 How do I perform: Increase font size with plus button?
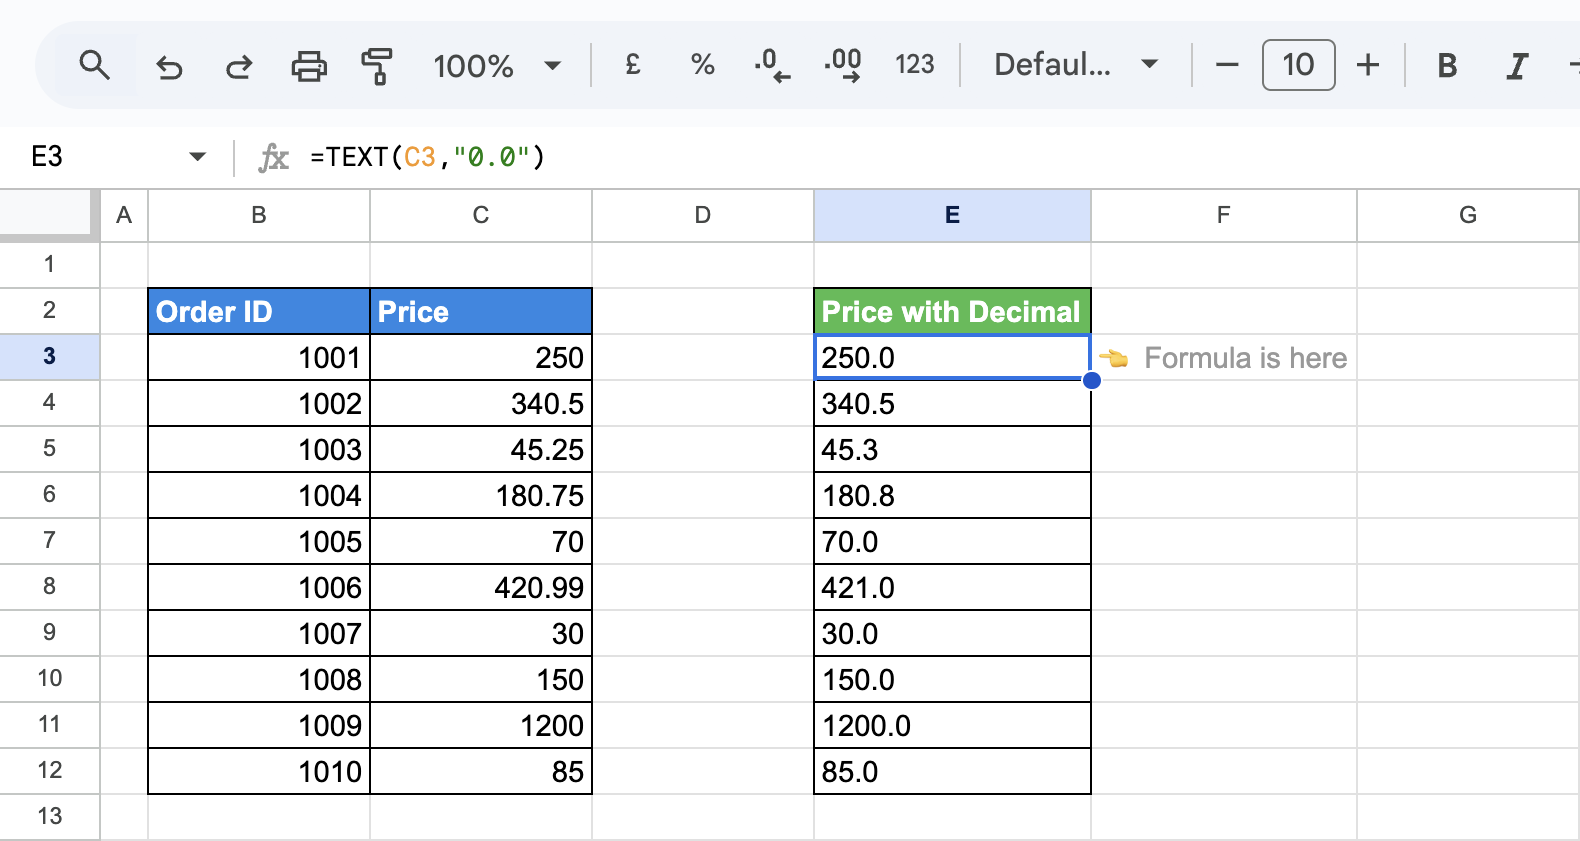tap(1368, 66)
